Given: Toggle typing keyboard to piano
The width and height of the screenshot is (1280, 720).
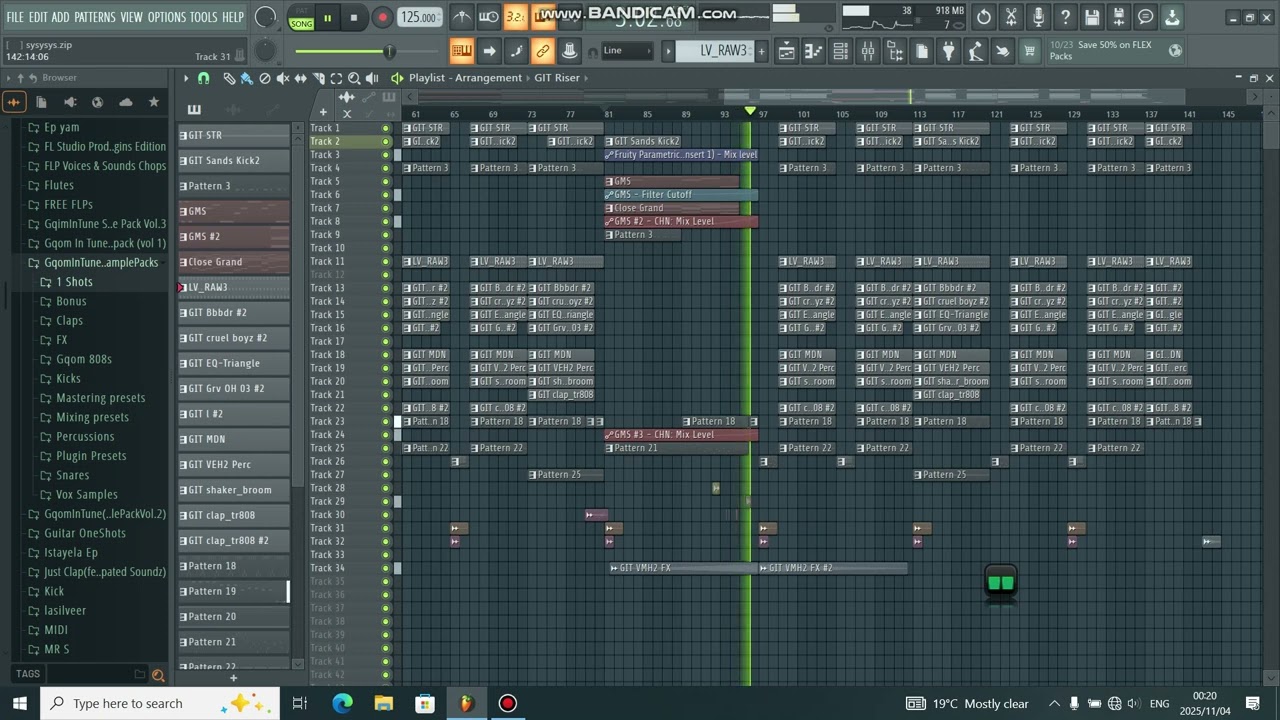Looking at the screenshot, I should click(461, 51).
